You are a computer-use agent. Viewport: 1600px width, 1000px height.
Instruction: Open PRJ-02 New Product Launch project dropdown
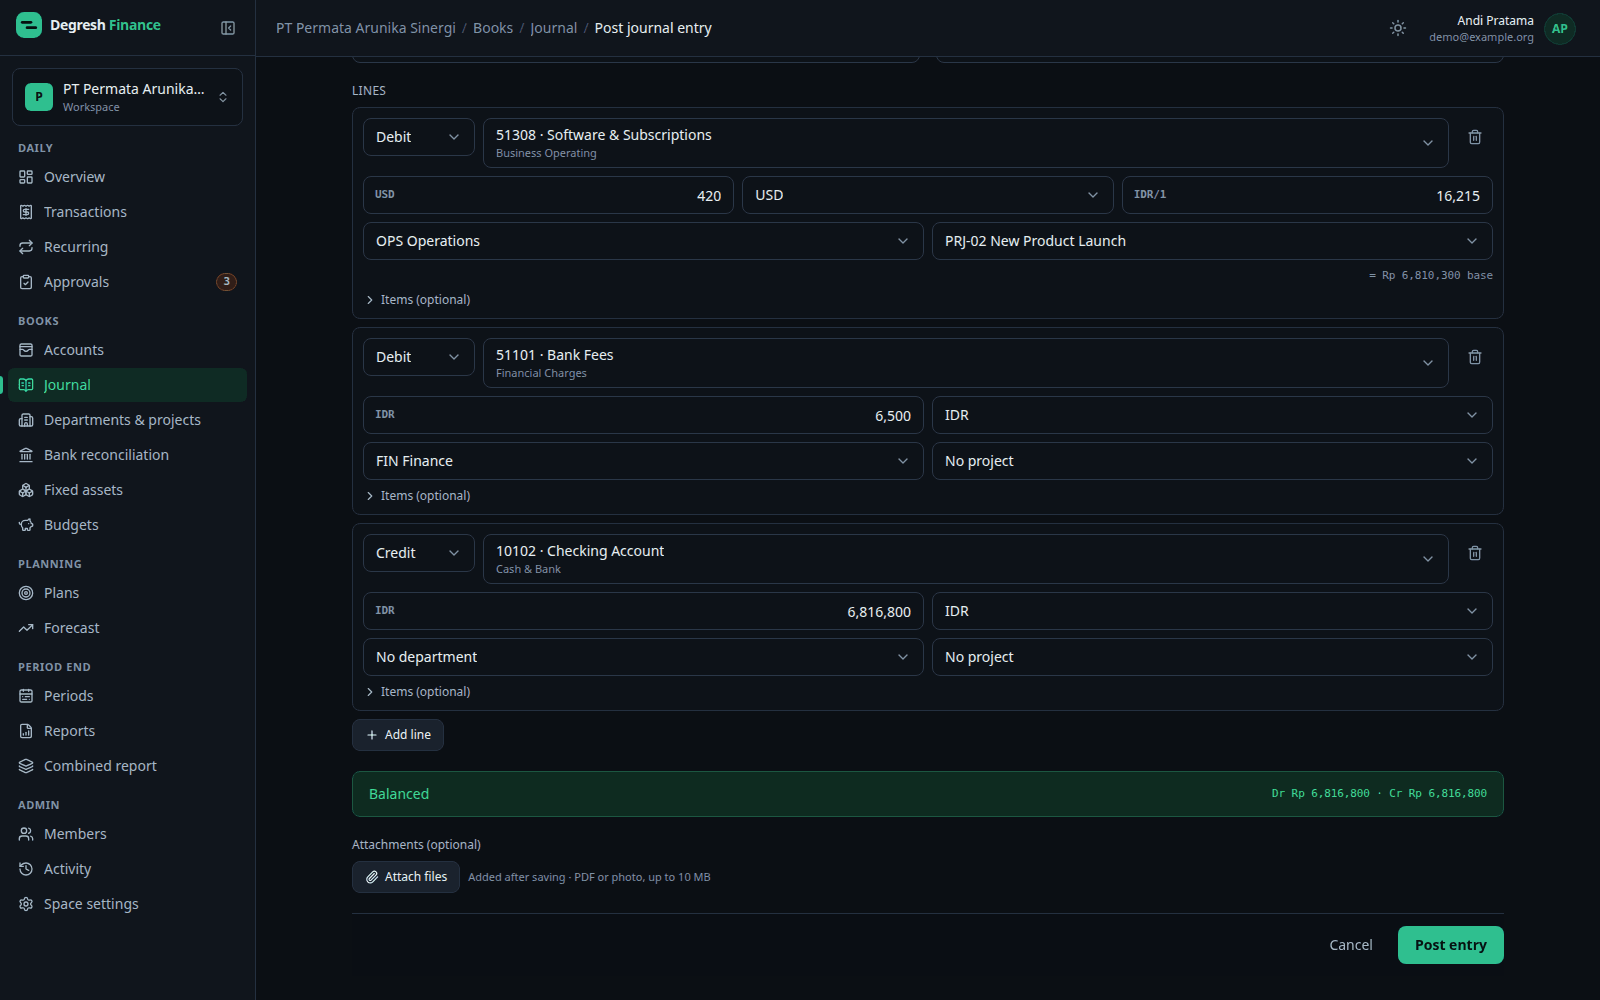tap(1212, 241)
